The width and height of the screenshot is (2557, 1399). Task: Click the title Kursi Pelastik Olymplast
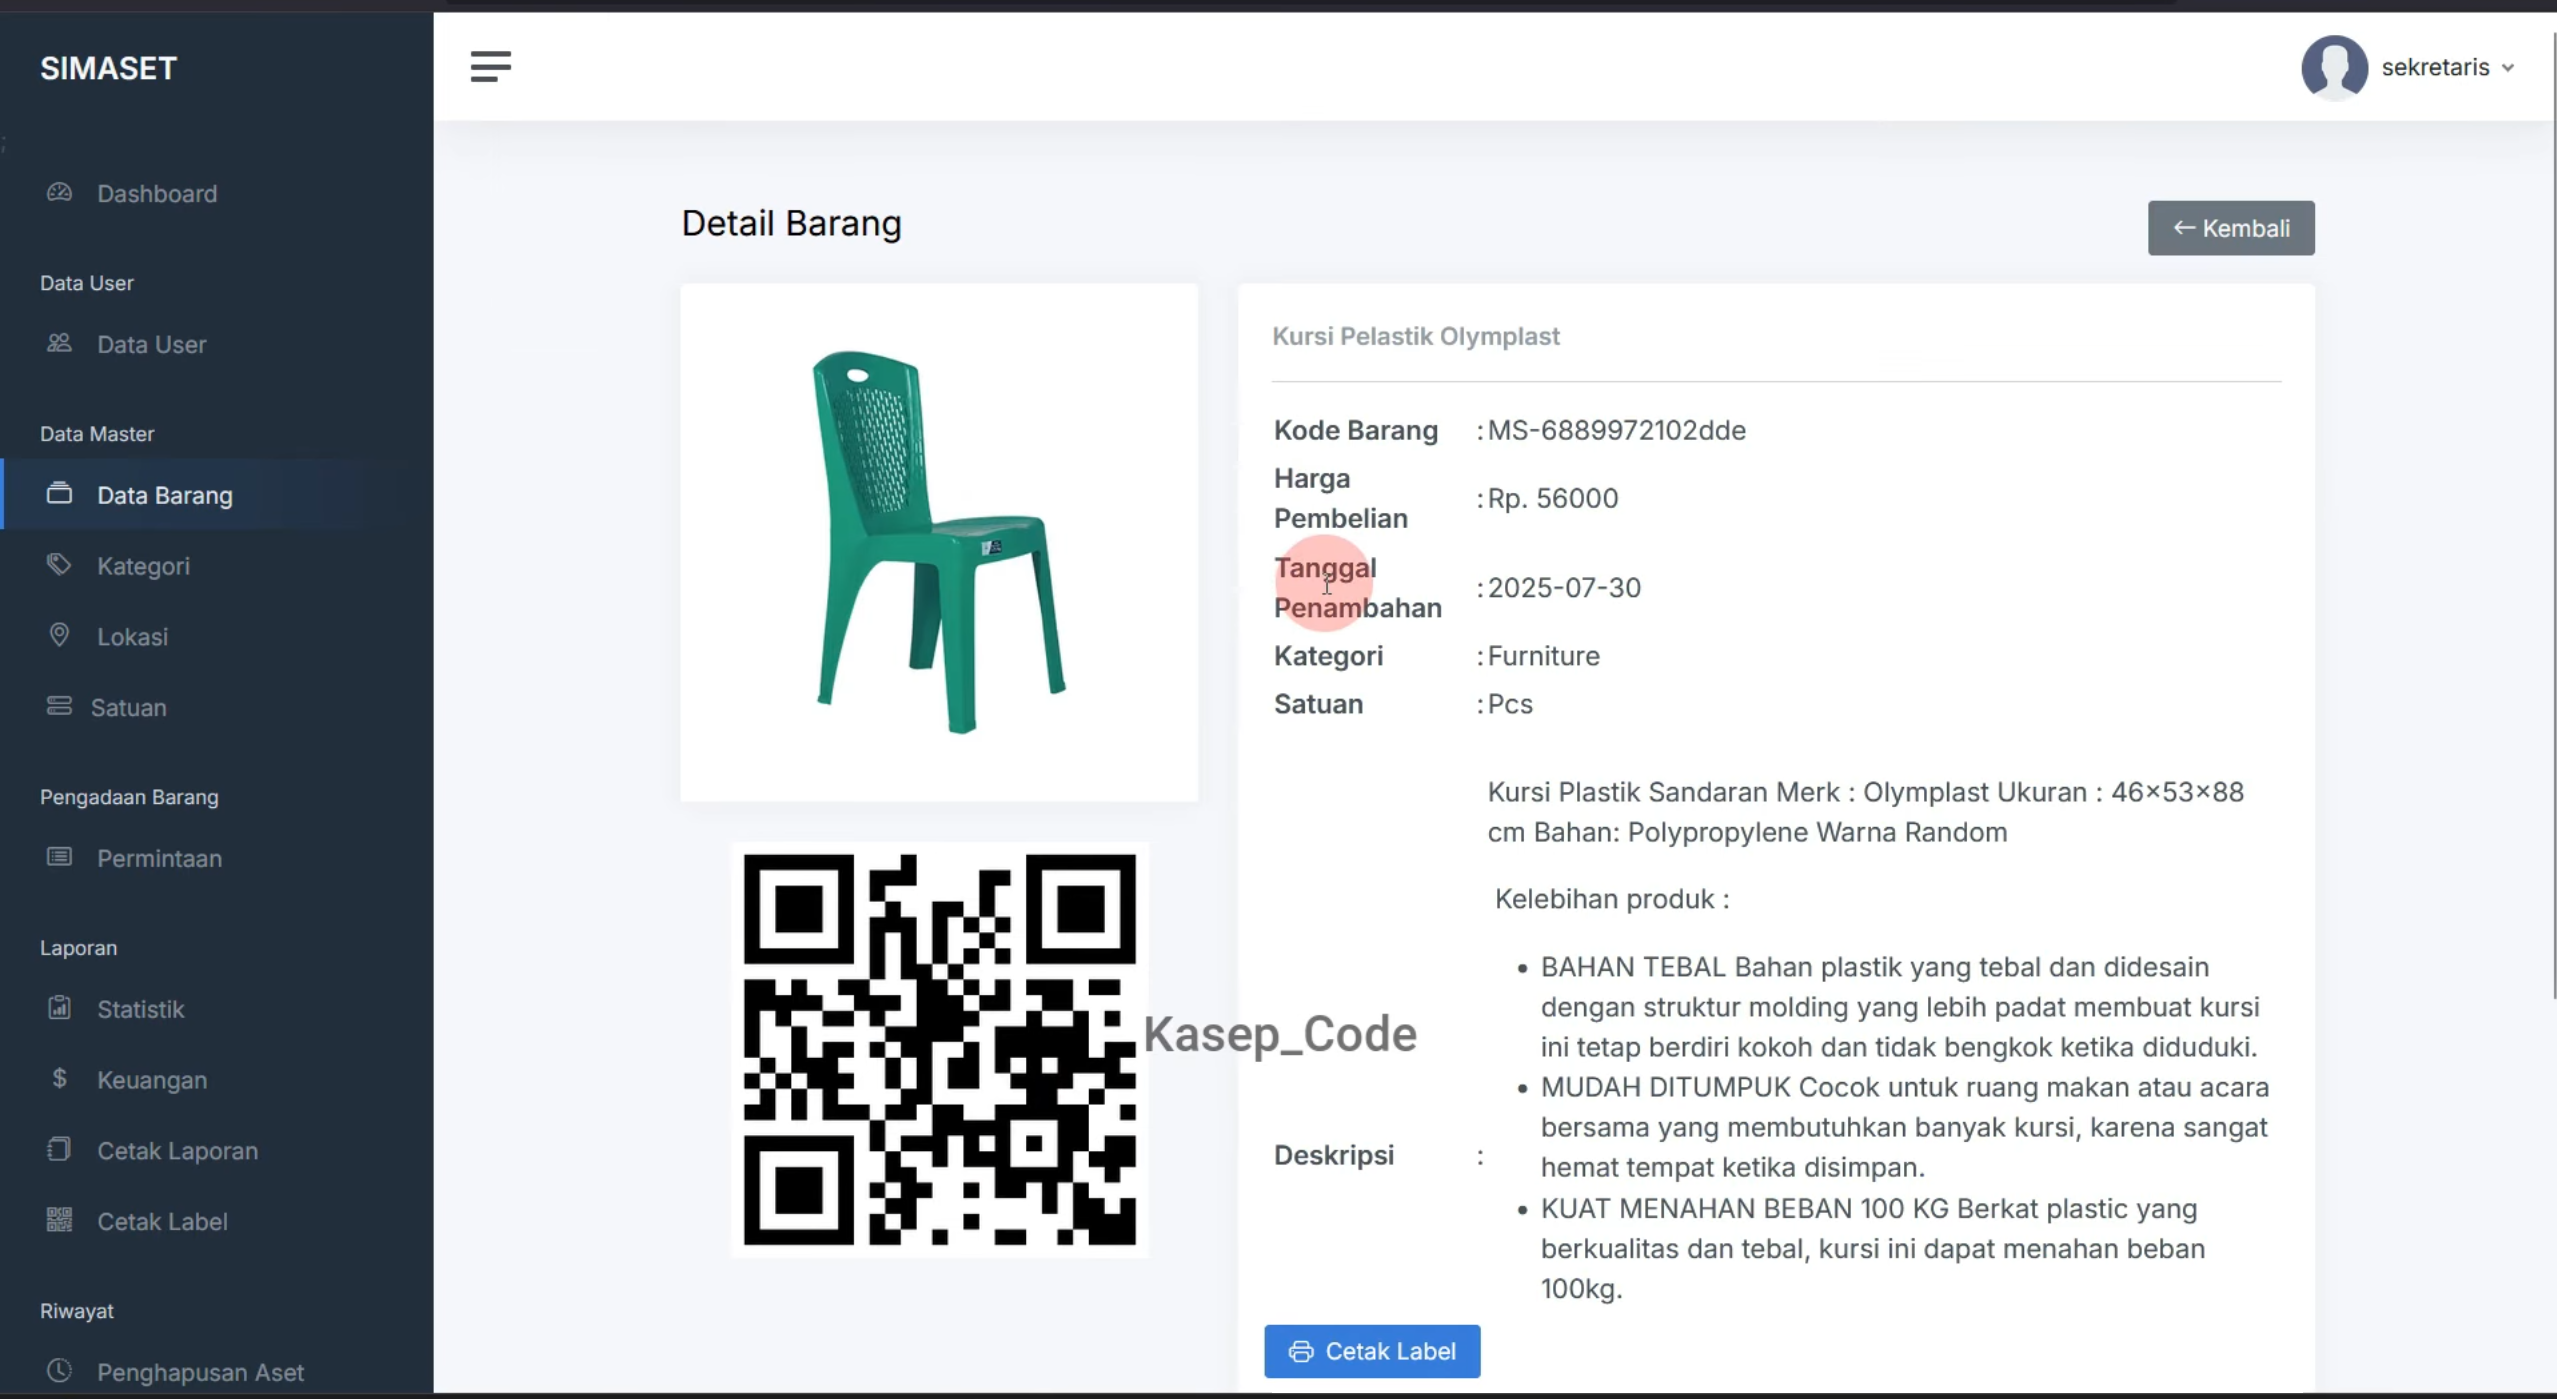(1415, 336)
